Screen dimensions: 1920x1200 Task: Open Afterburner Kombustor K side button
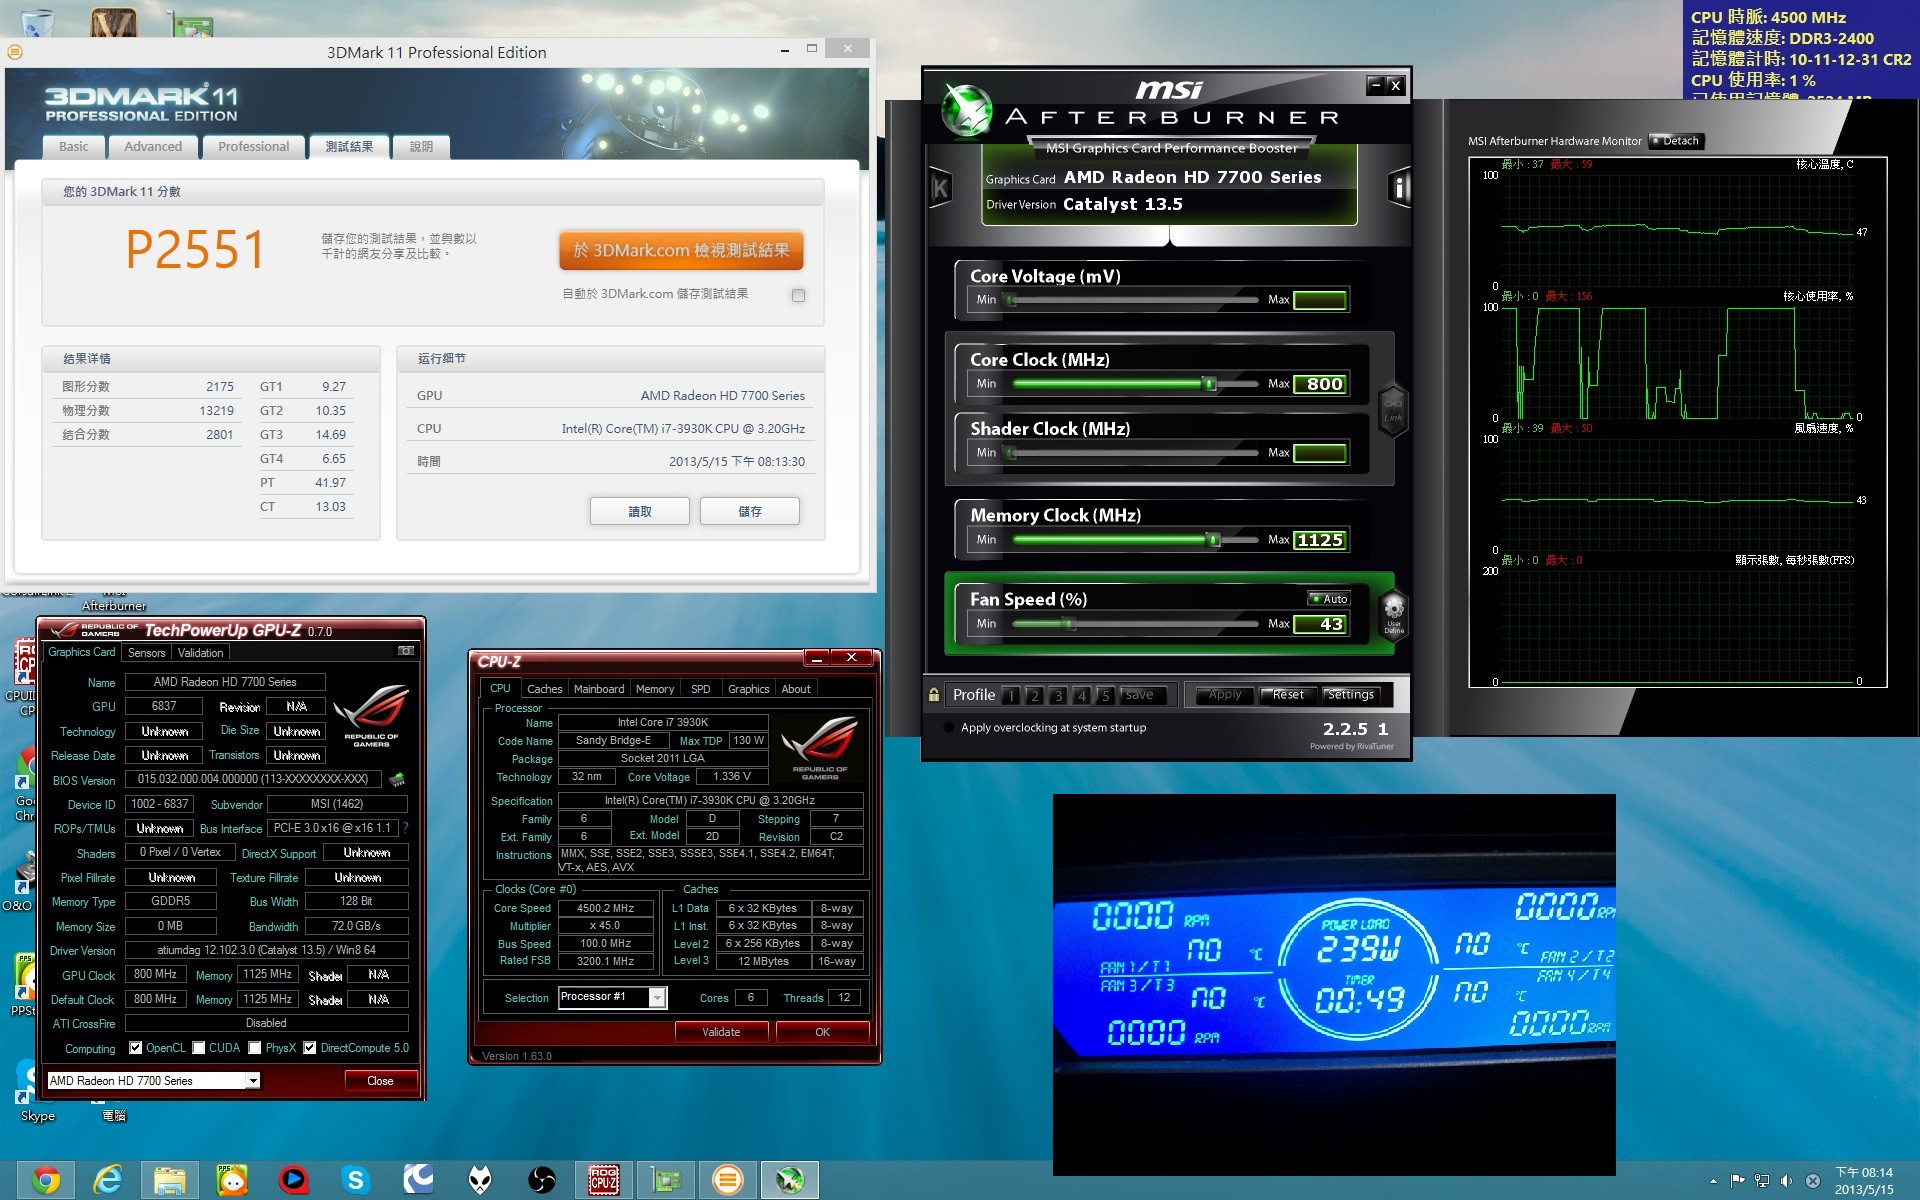coord(940,187)
